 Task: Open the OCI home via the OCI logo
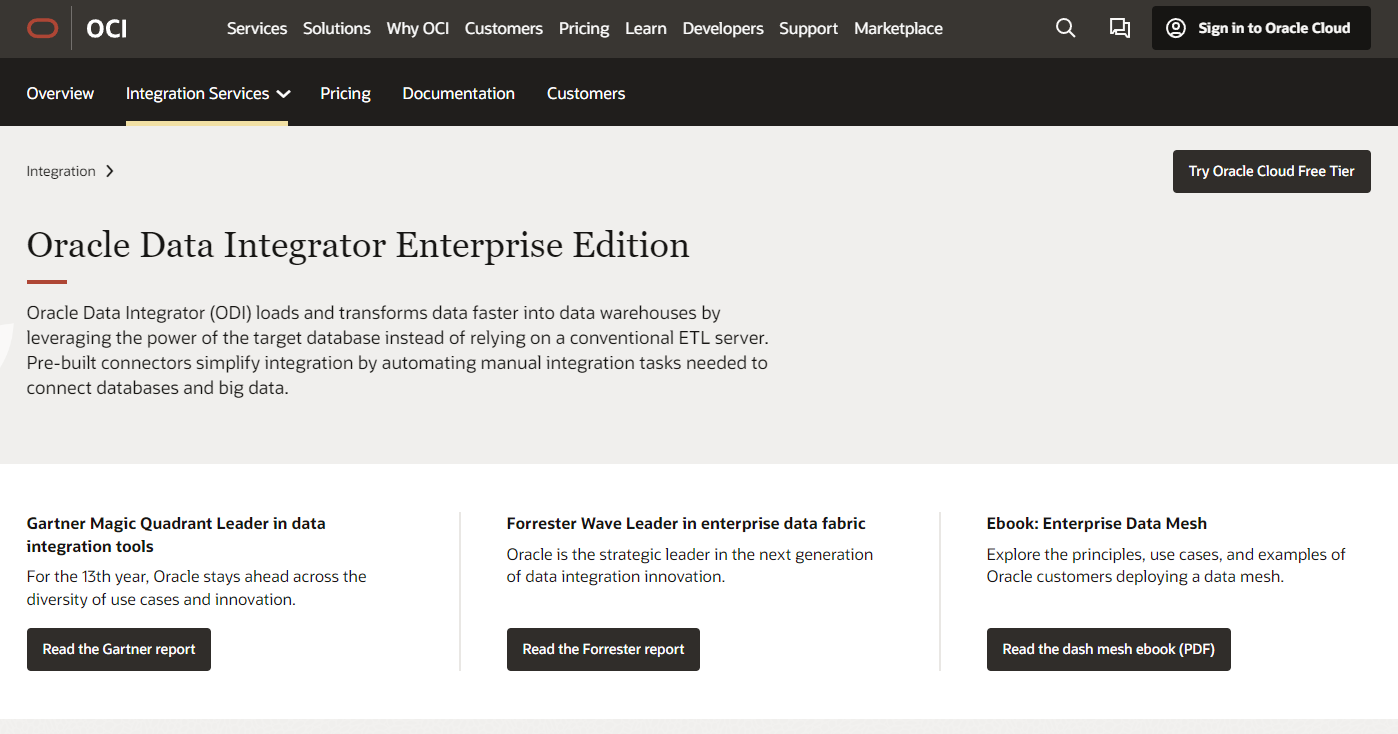tap(106, 28)
